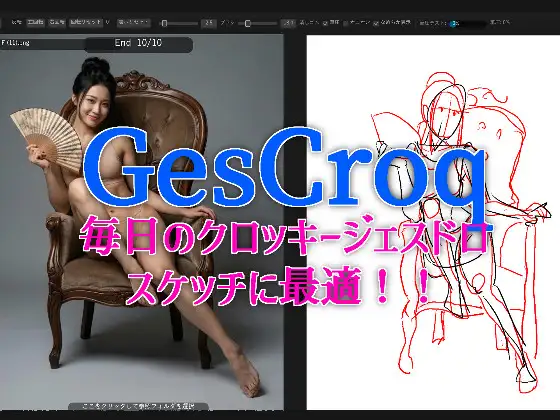Click the second toolbar slider handle
This screenshot has height=420, width=560.
click(x=248, y=24)
